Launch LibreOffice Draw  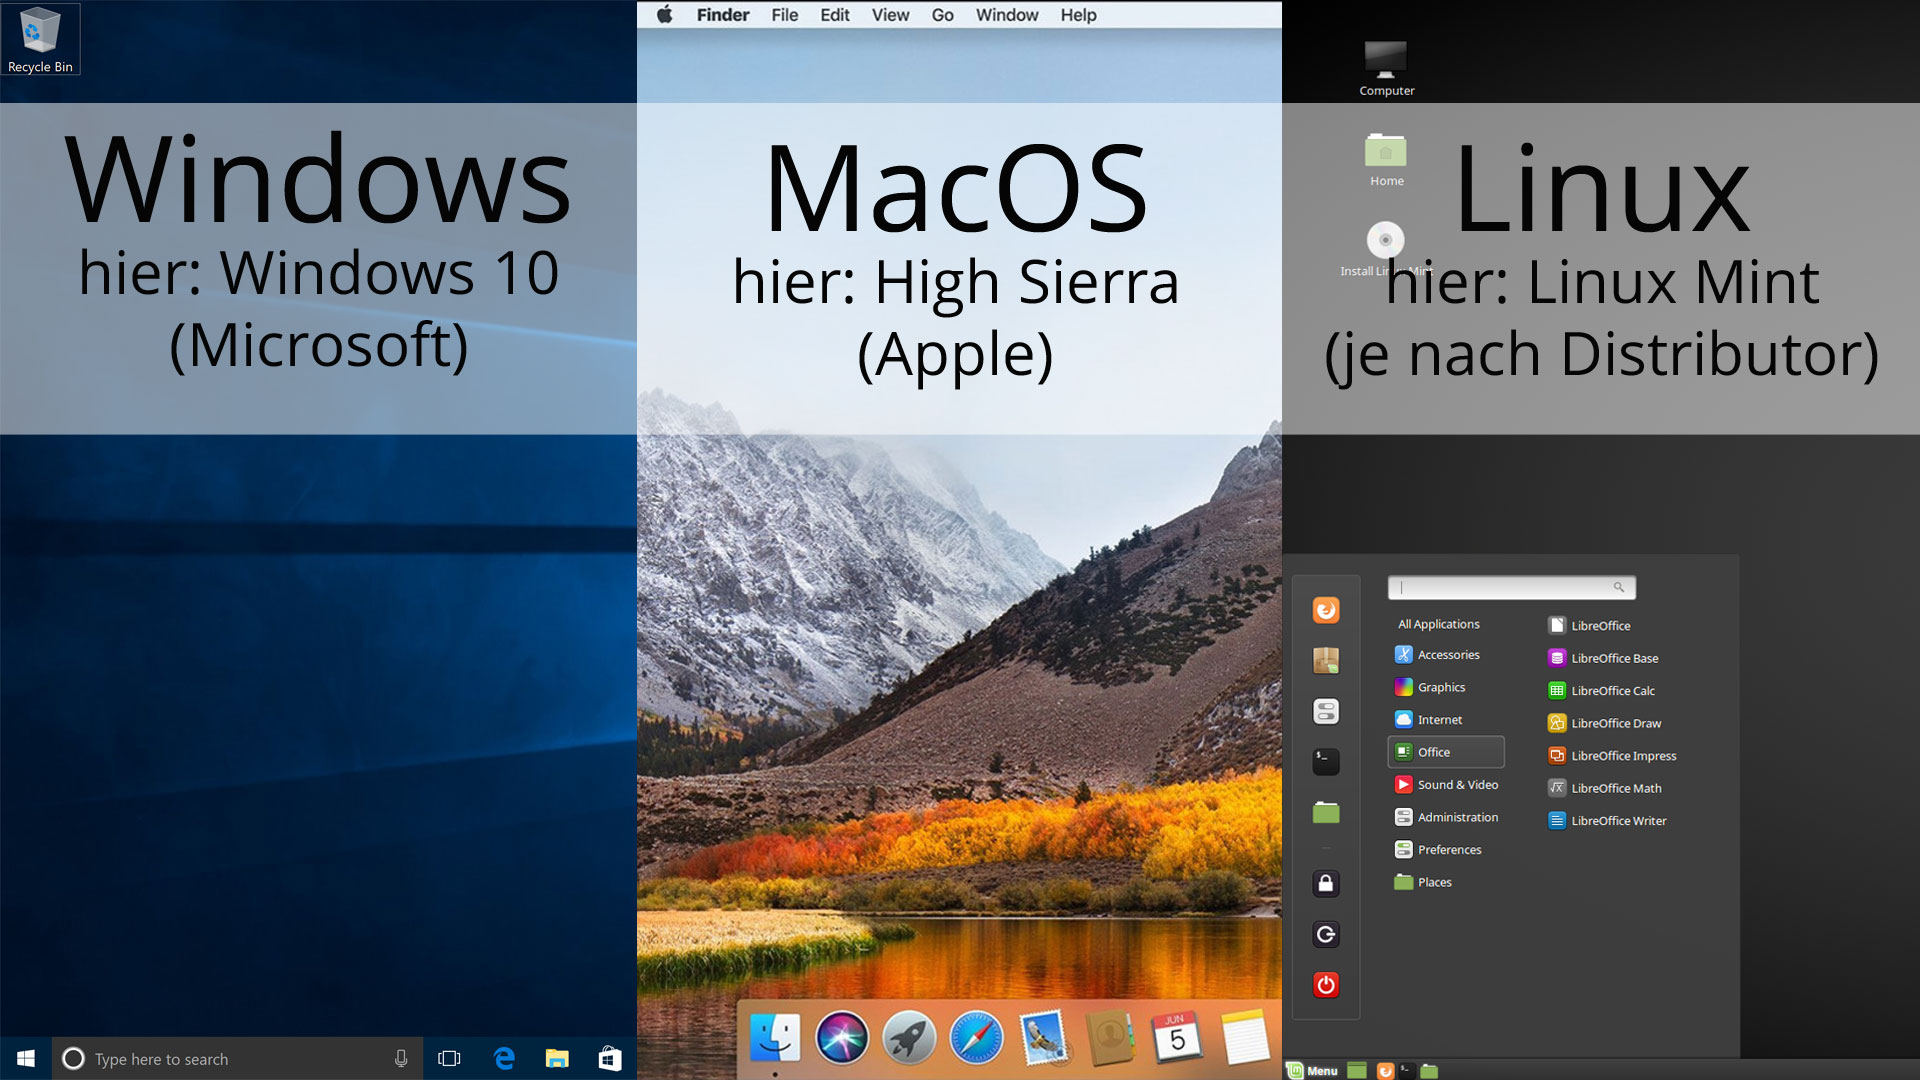[x=1605, y=723]
